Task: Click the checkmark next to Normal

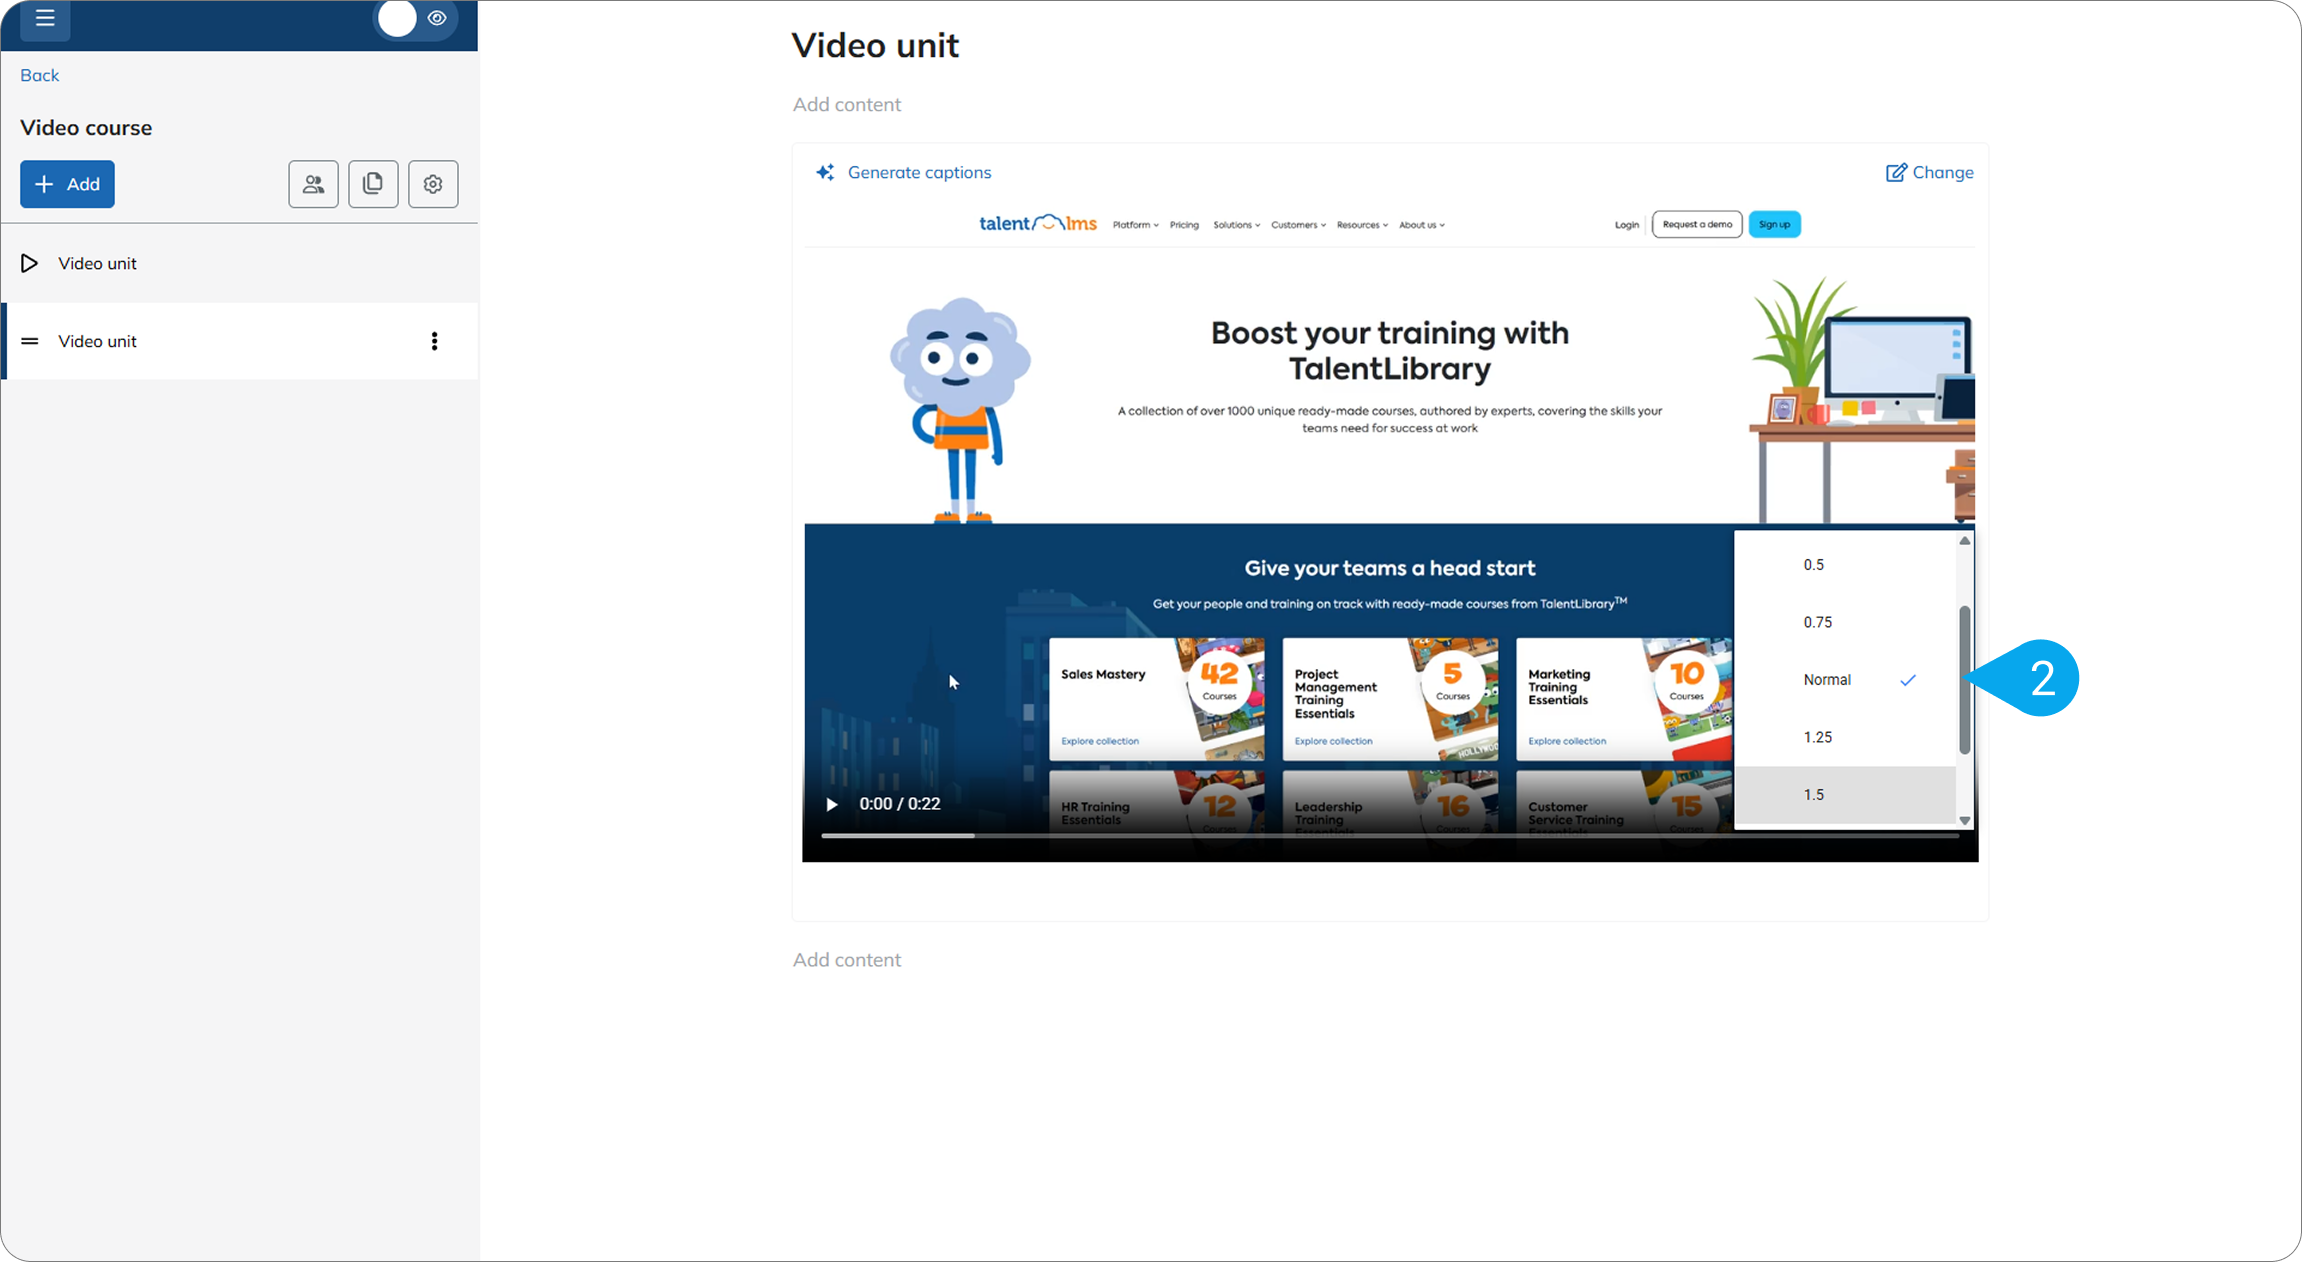Action: (1908, 680)
